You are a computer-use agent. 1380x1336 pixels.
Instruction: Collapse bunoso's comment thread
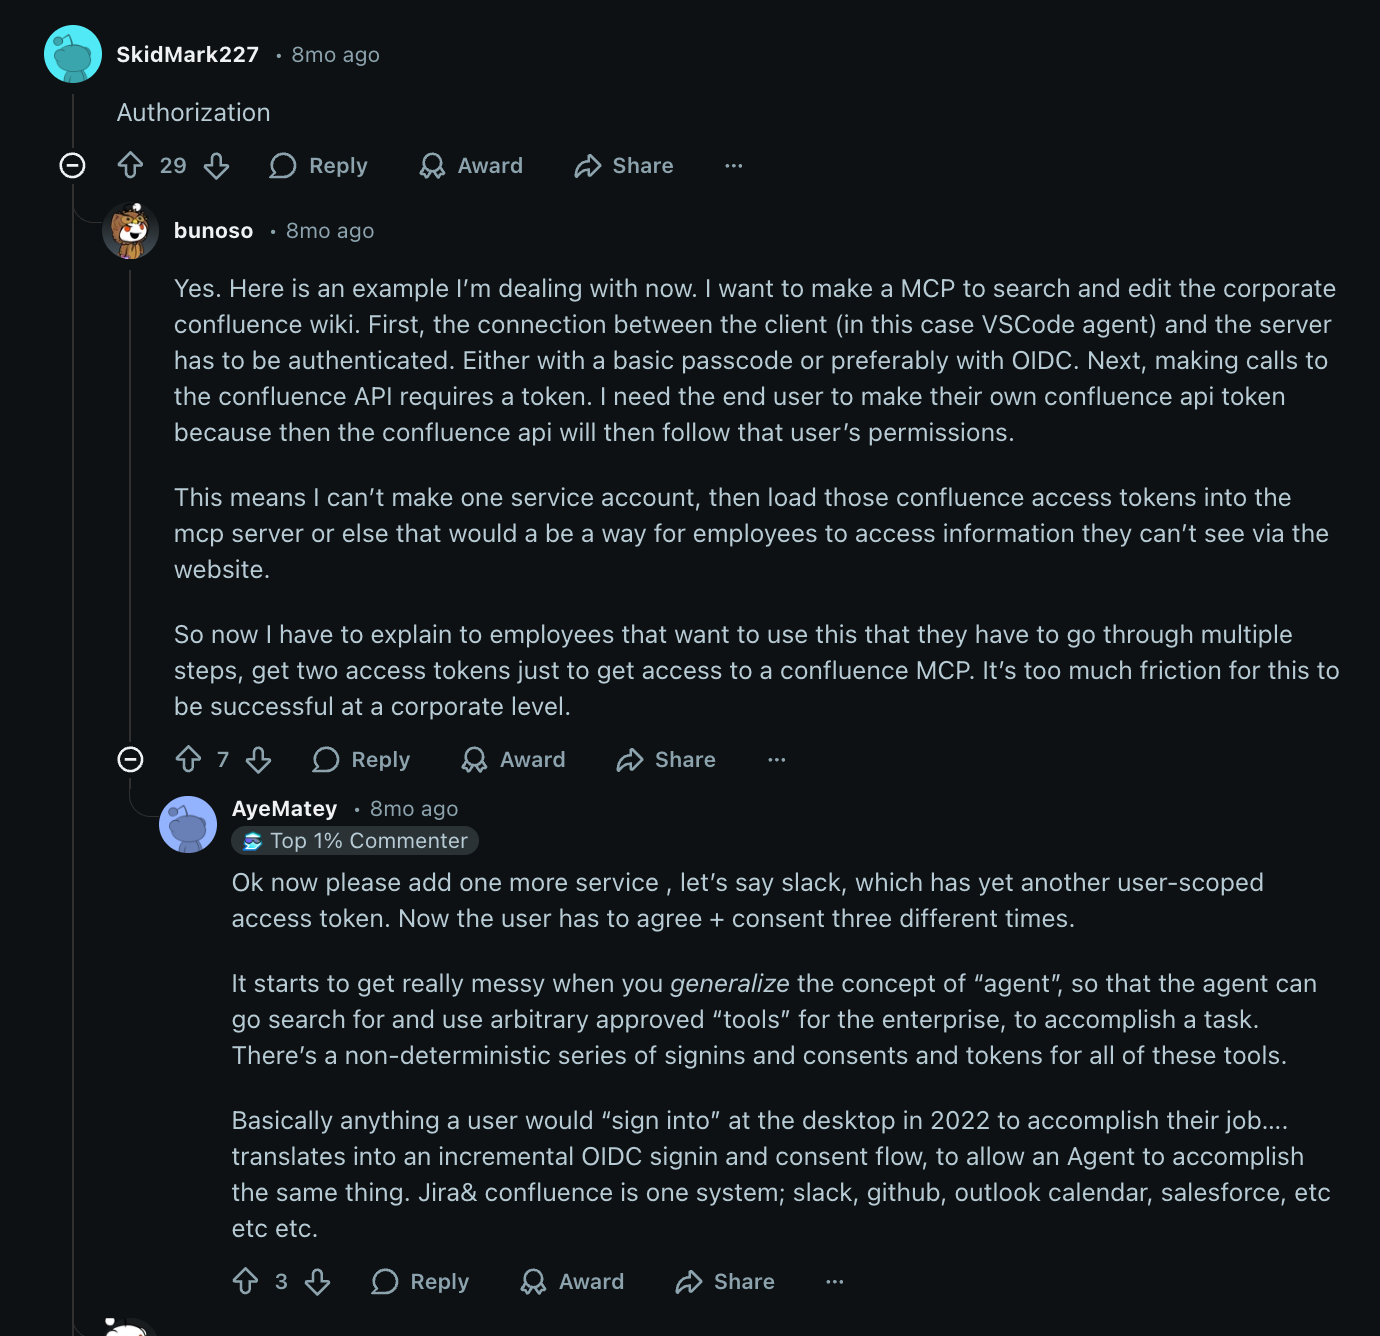pyautogui.click(x=130, y=760)
